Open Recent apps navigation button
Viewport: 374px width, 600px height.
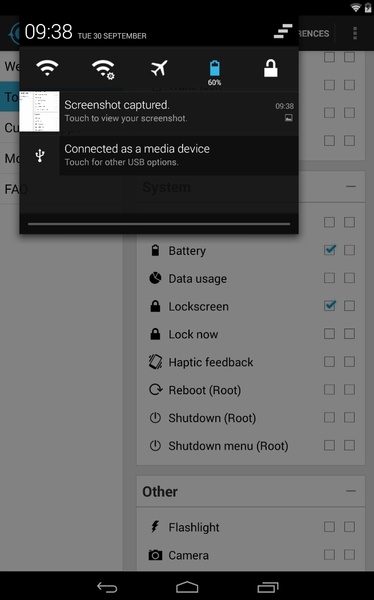coord(268,586)
